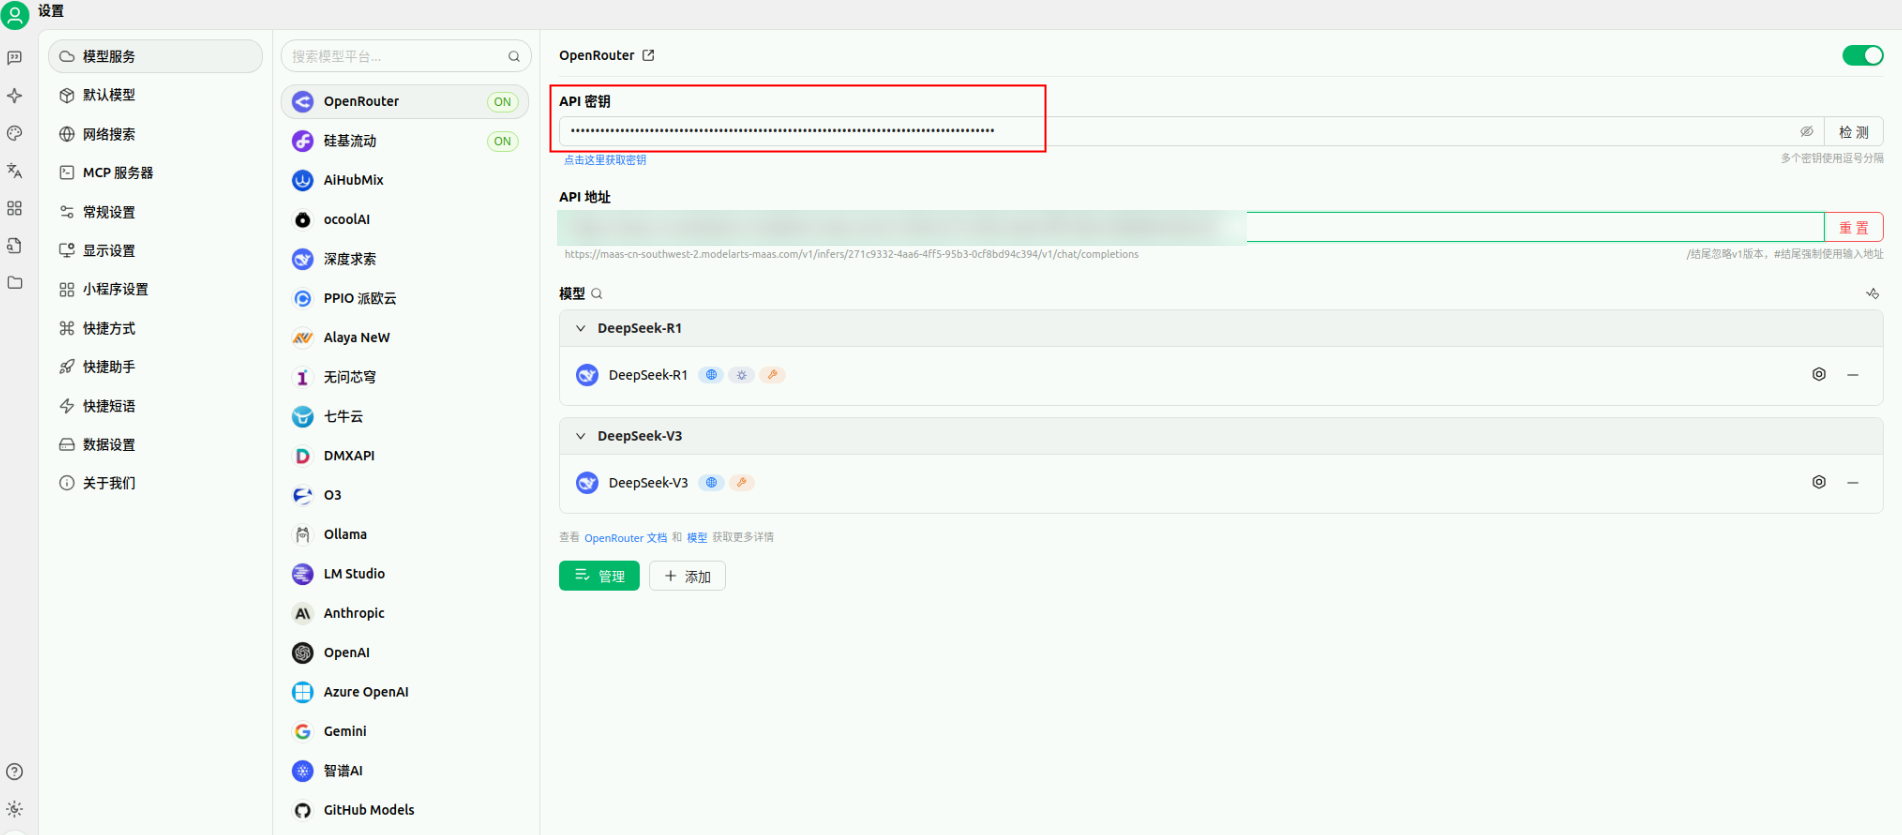Click the green 管理 button
This screenshot has height=835, width=1902.
[x=599, y=576]
